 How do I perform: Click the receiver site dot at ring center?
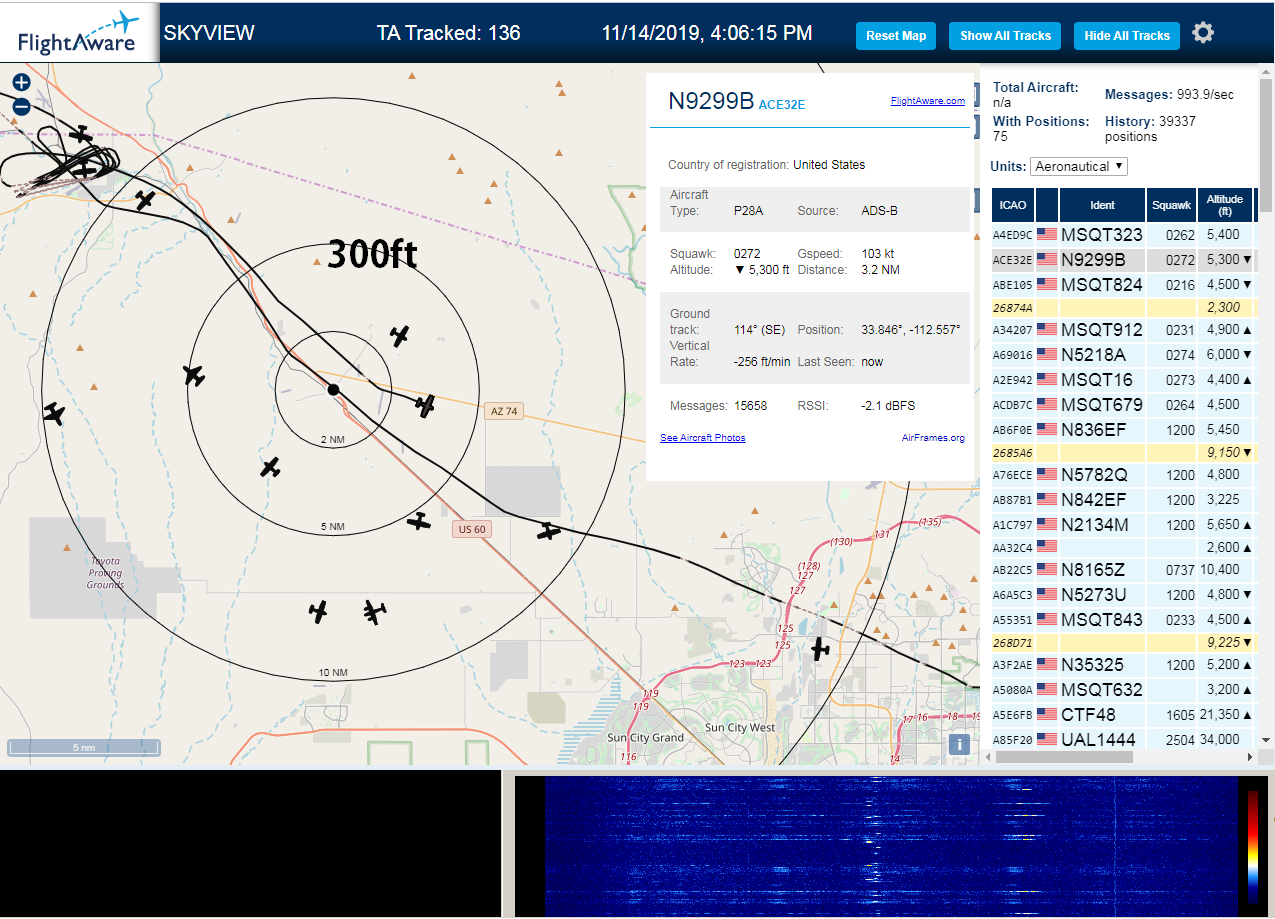coord(333,389)
